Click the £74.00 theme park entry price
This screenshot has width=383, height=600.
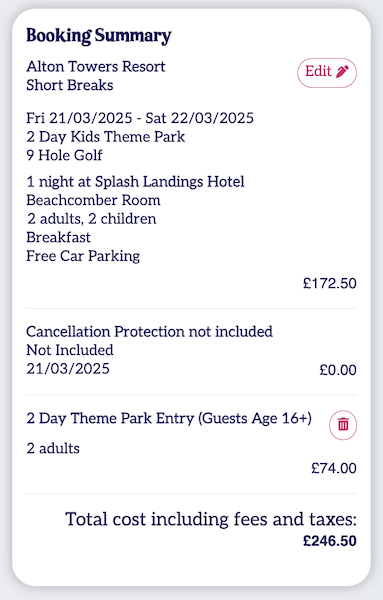point(334,468)
